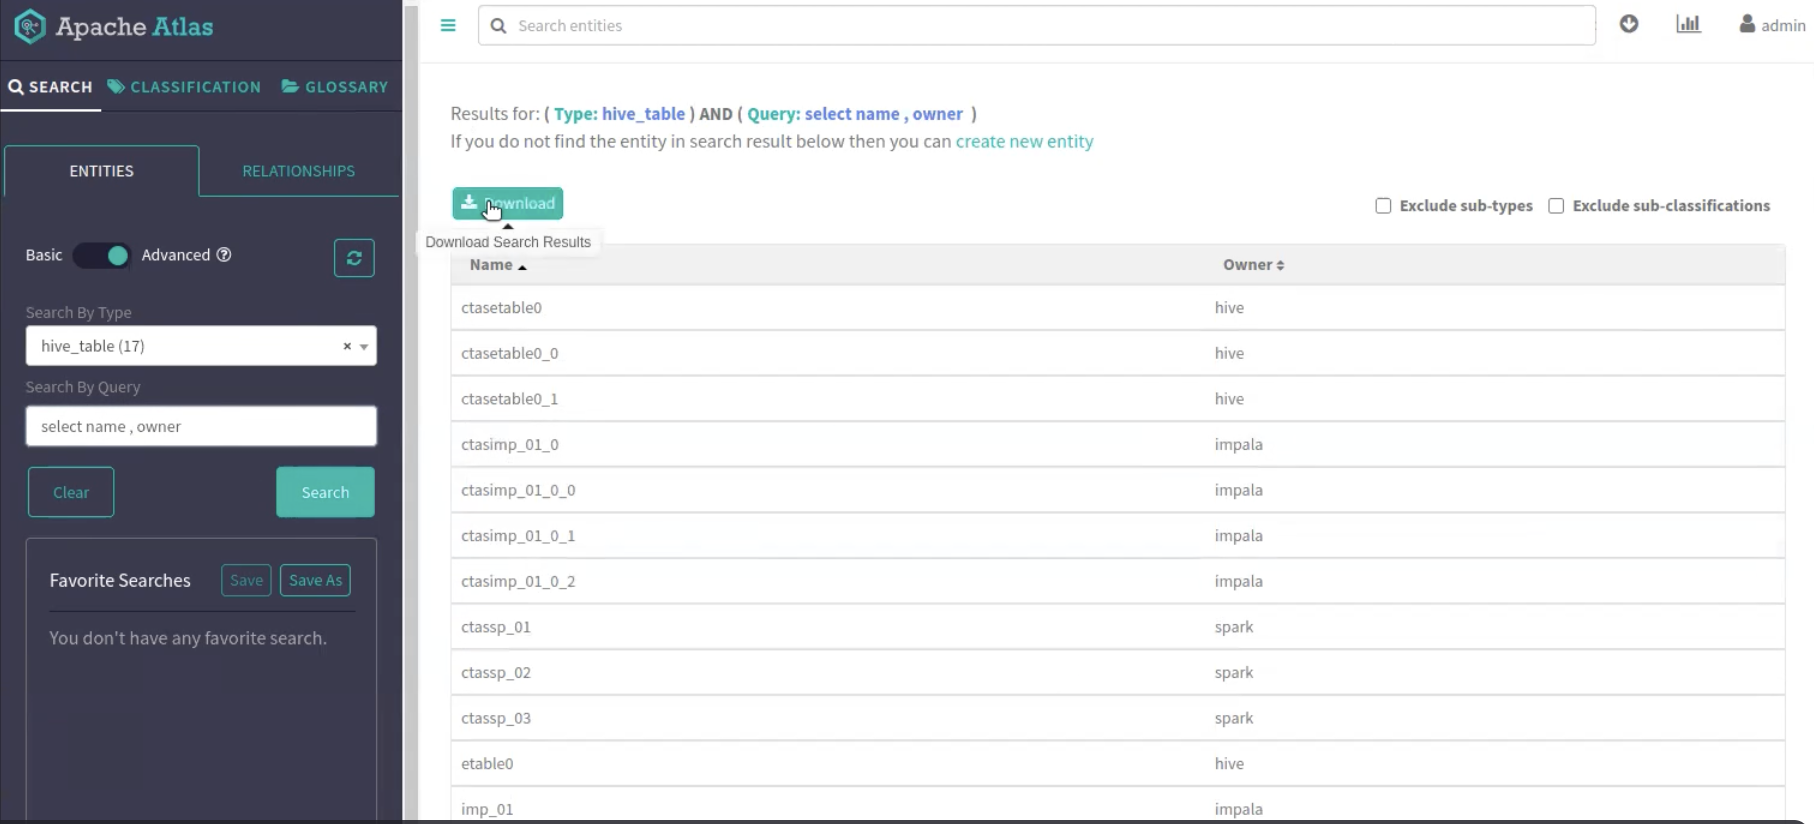This screenshot has height=824, width=1814.
Task: Sort results by Owner column
Action: click(1253, 265)
